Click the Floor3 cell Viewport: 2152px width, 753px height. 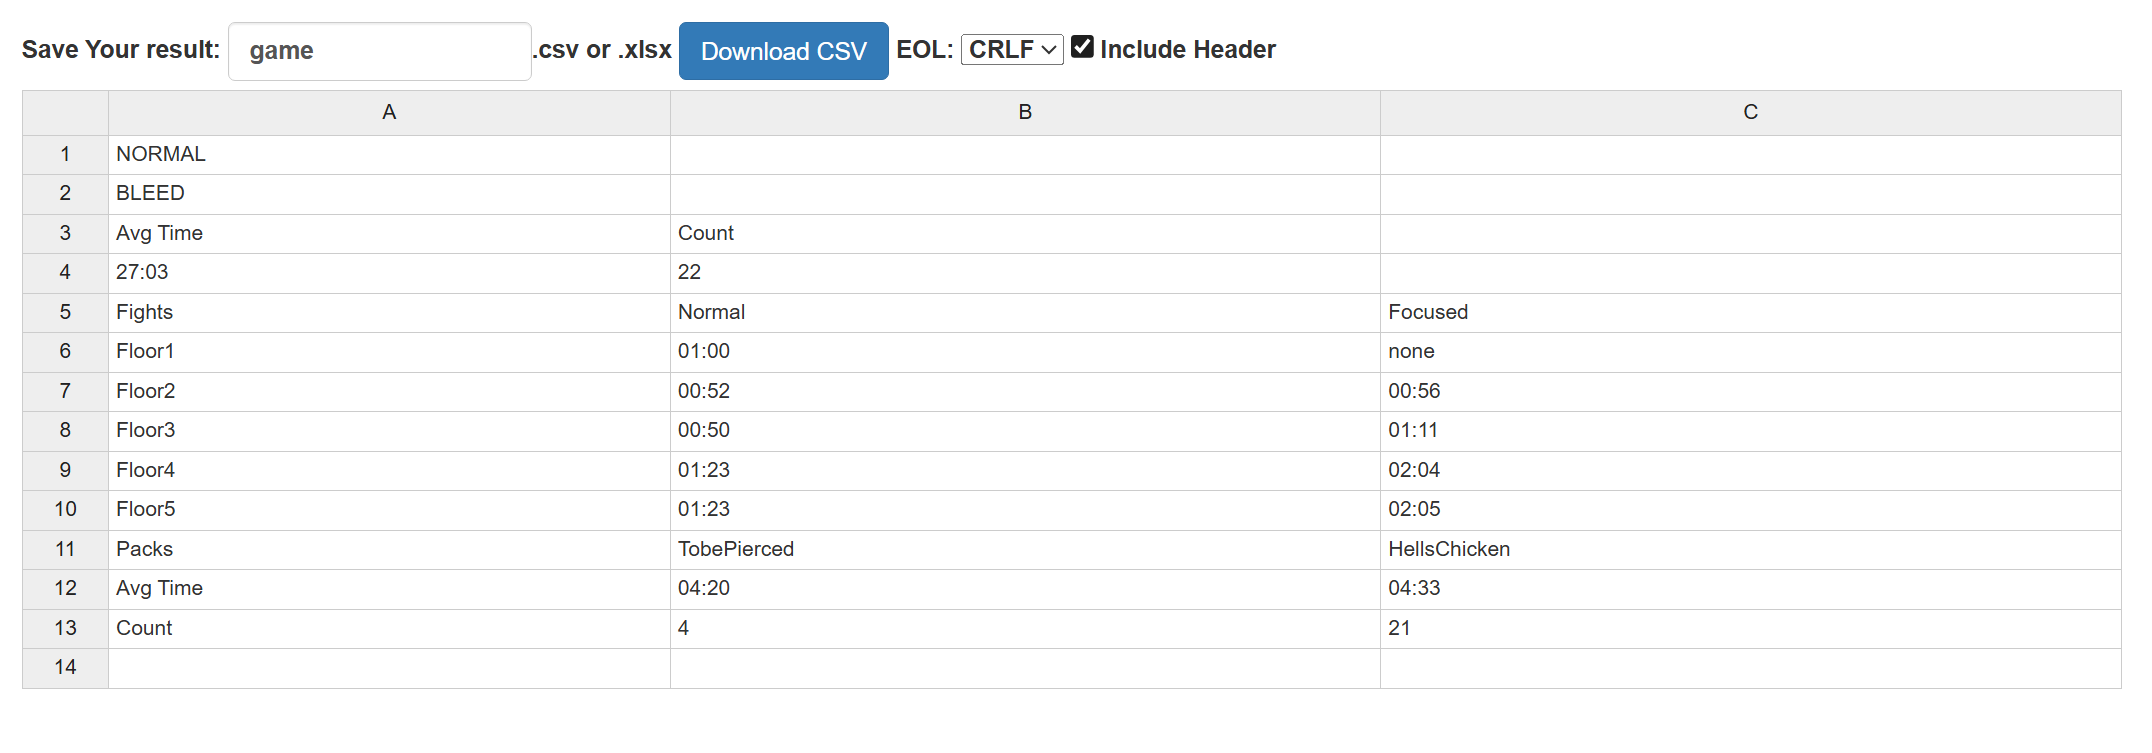[x=389, y=431]
